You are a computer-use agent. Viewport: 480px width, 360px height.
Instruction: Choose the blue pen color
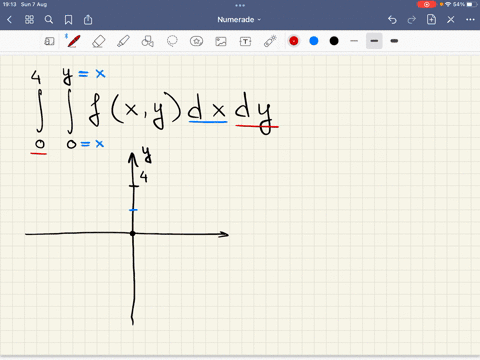click(x=314, y=41)
